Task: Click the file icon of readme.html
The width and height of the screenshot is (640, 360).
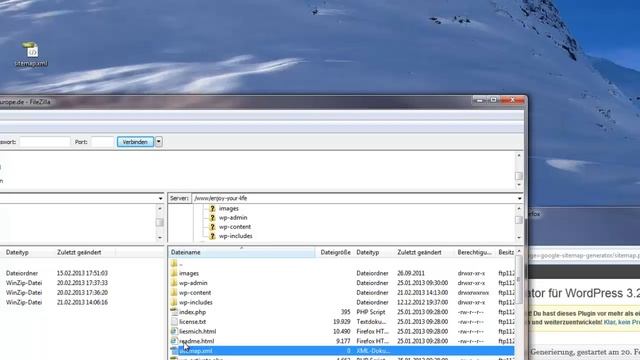Action: pyautogui.click(x=174, y=341)
